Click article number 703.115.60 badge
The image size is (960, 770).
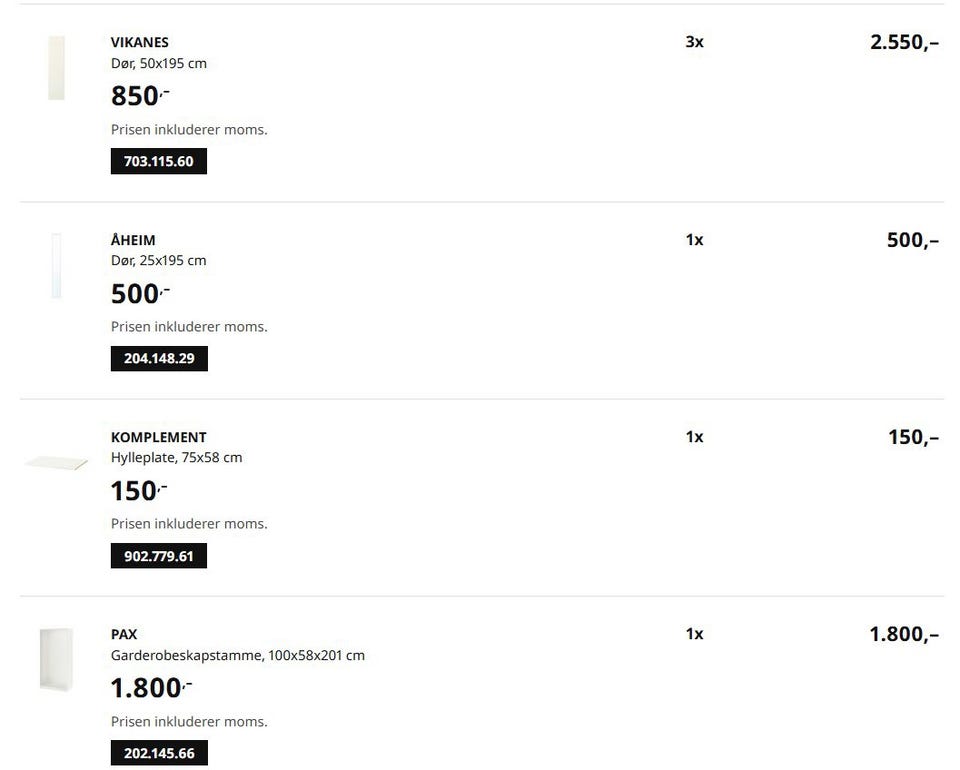click(158, 161)
